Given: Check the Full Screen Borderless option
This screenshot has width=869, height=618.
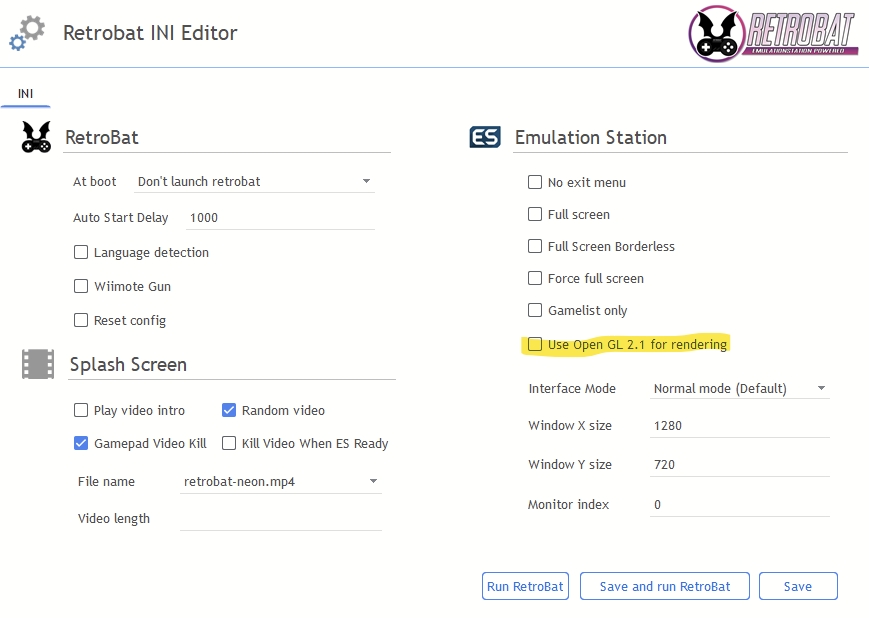Looking at the screenshot, I should (x=535, y=247).
